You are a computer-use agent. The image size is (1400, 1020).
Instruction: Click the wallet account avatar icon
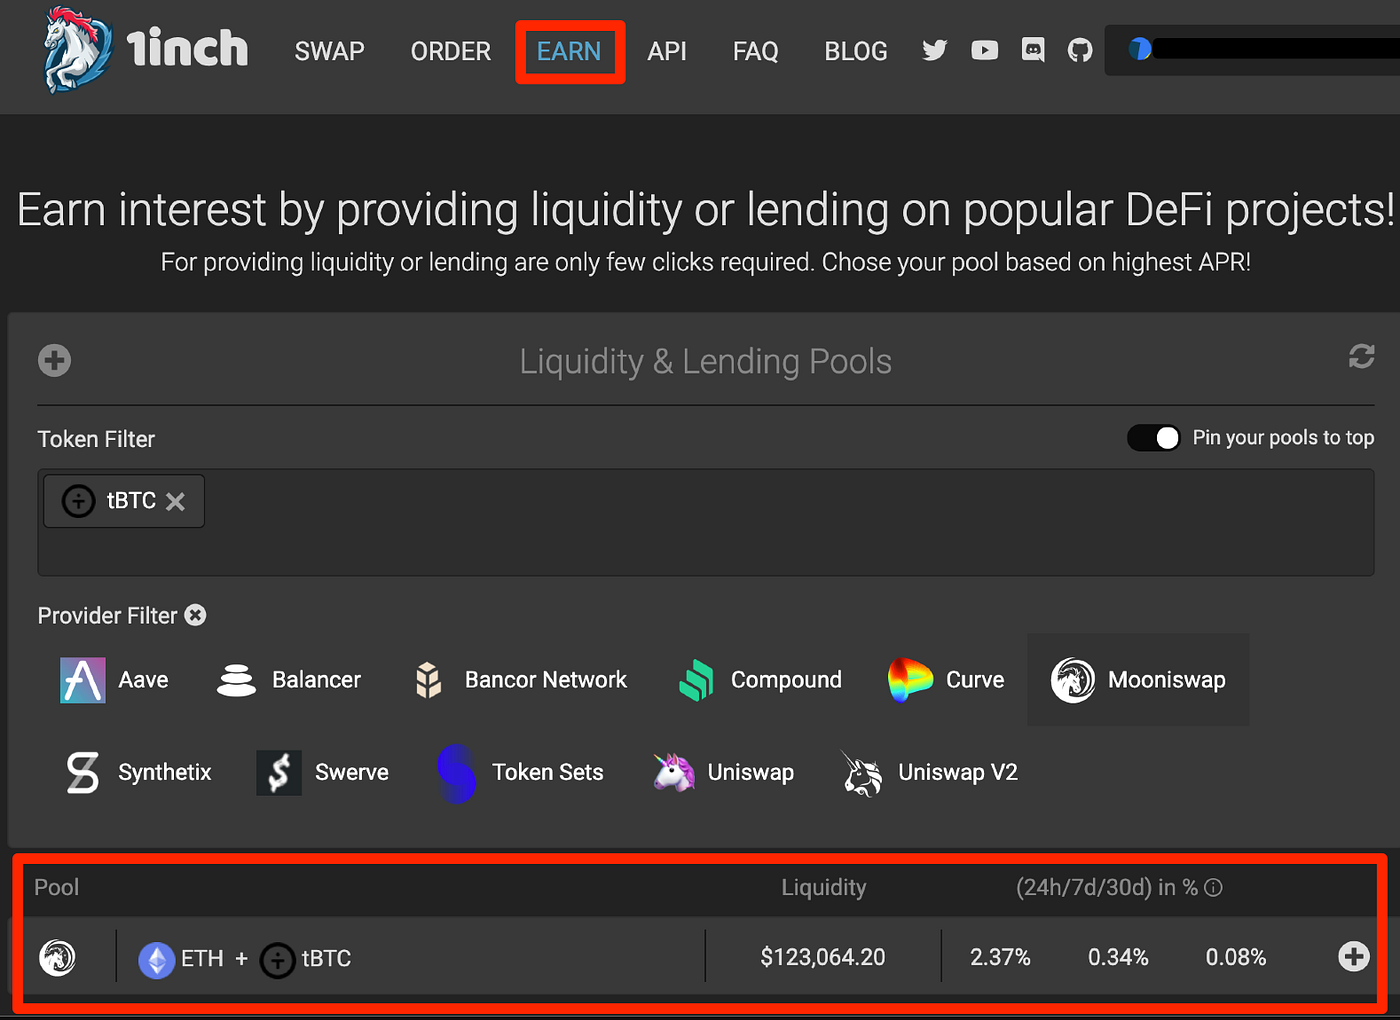(x=1140, y=49)
